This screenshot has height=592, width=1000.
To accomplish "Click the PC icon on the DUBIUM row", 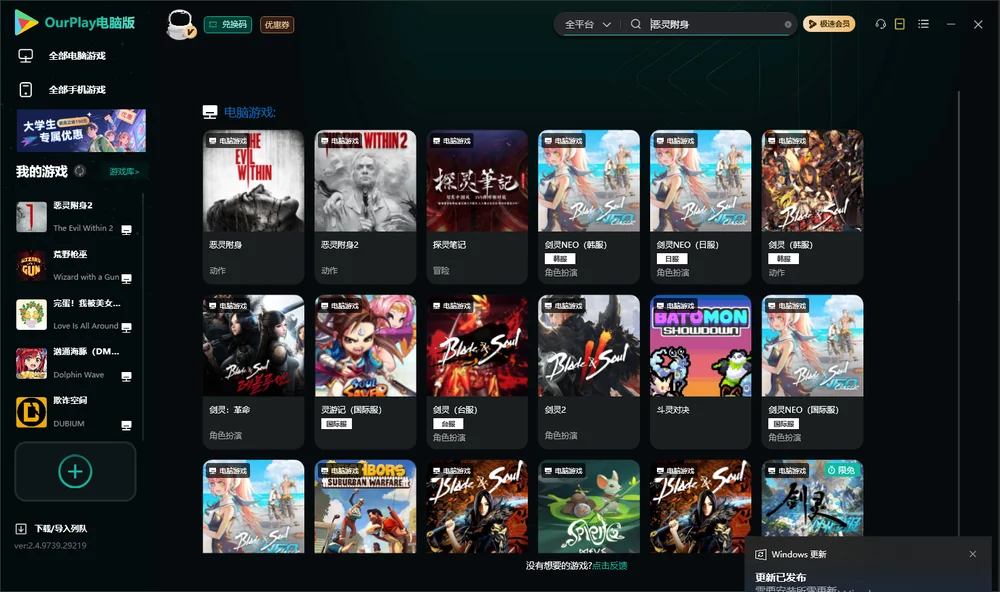I will pos(126,426).
